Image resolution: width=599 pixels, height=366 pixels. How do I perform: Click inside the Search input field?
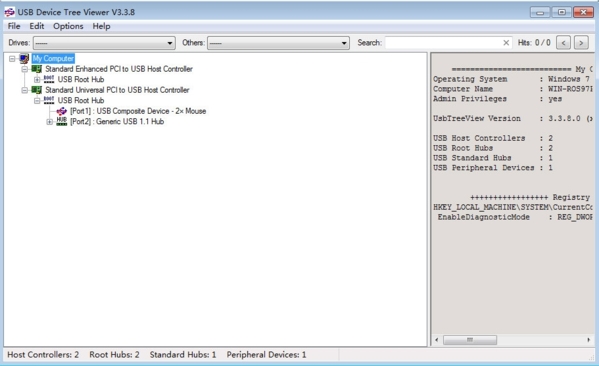[x=443, y=43]
